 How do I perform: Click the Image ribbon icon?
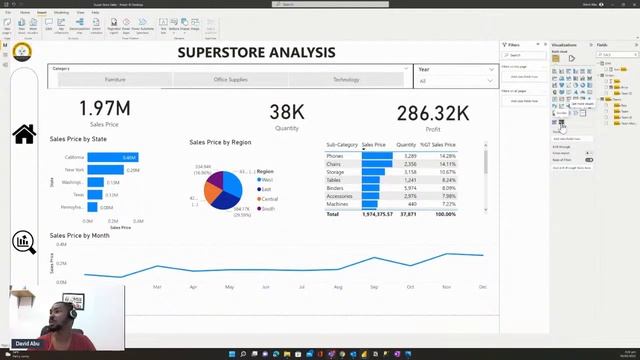pos(195,24)
